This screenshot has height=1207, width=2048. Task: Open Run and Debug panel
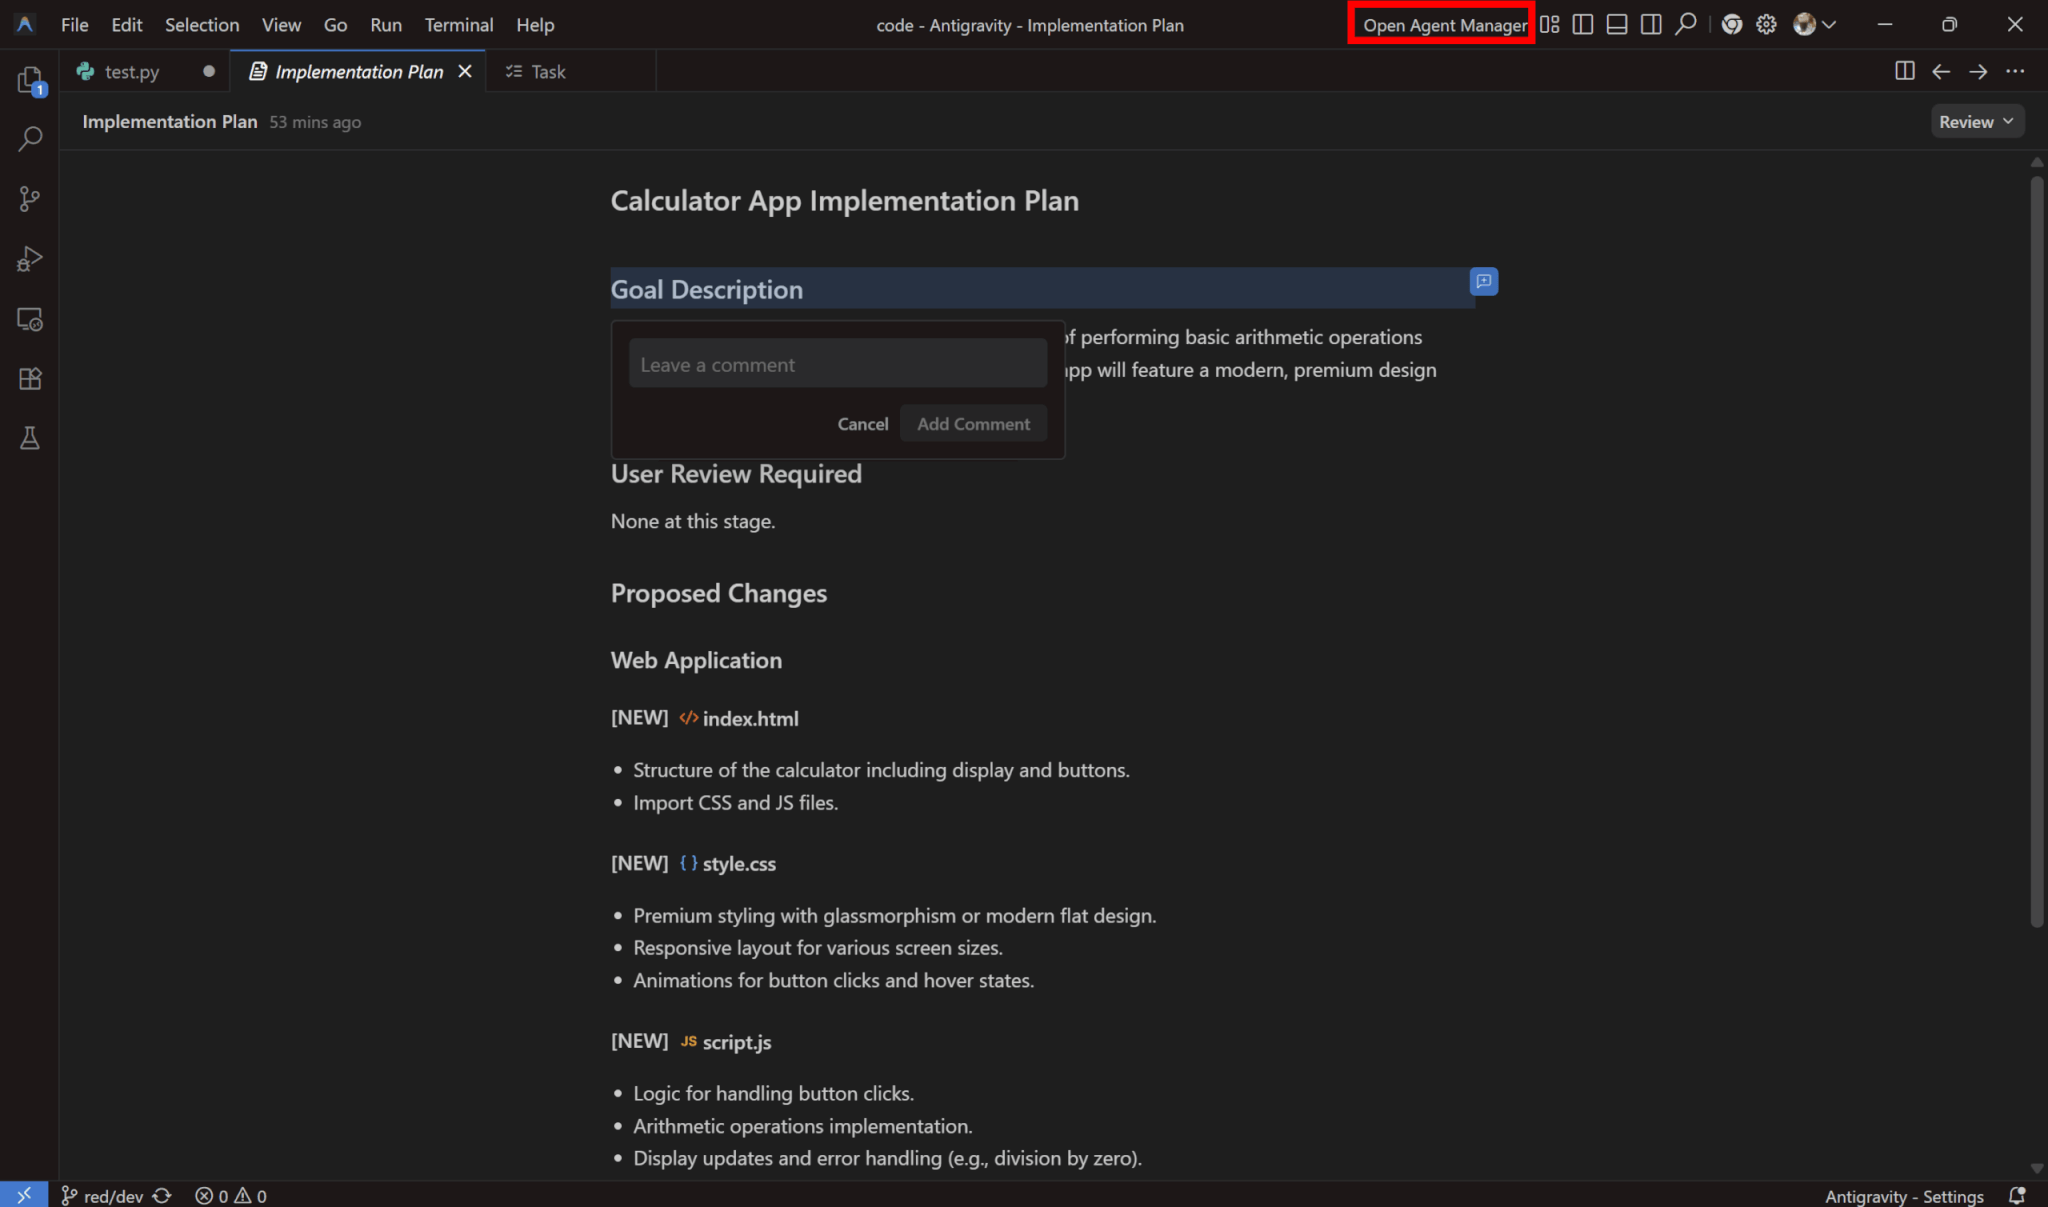coord(30,259)
